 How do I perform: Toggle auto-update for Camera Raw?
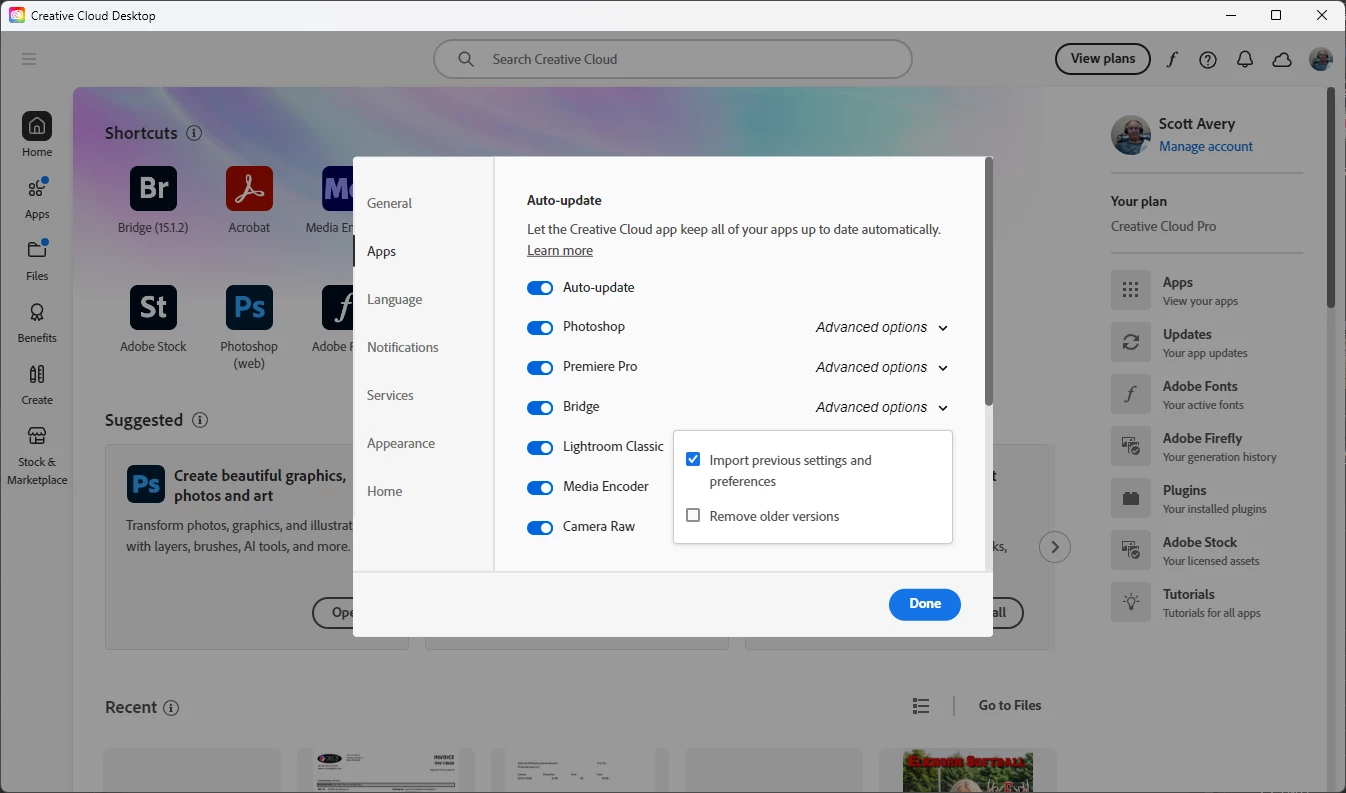[540, 528]
